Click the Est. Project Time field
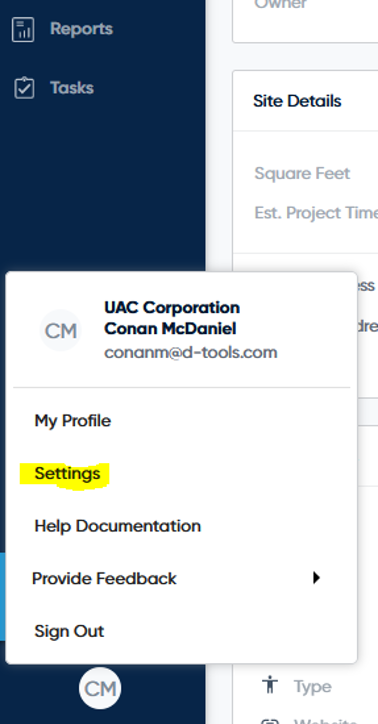The image size is (378, 724). [316, 213]
